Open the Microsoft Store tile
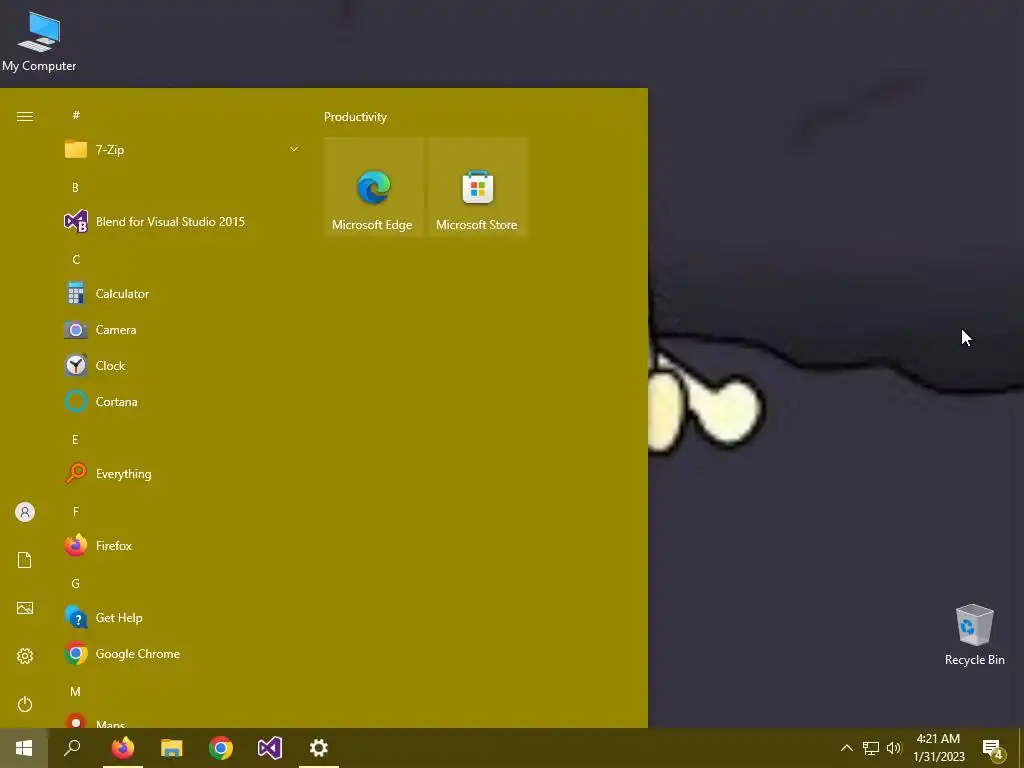The image size is (1024, 768). pyautogui.click(x=477, y=187)
